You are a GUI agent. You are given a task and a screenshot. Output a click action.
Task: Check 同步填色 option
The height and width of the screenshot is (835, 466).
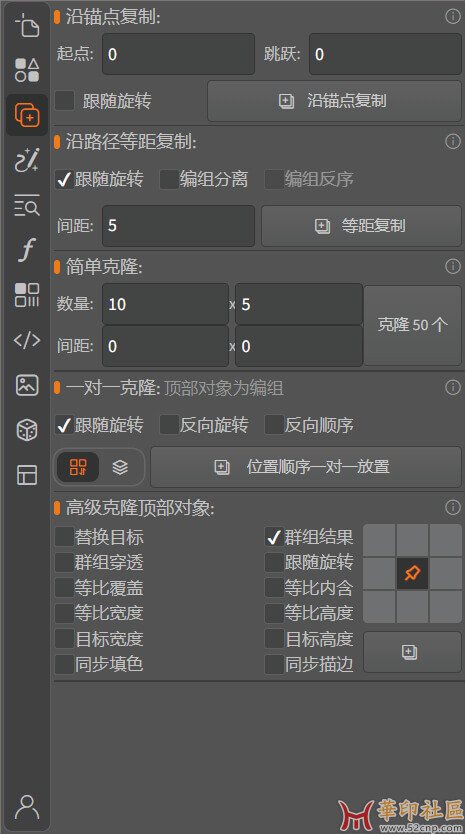coord(64,664)
